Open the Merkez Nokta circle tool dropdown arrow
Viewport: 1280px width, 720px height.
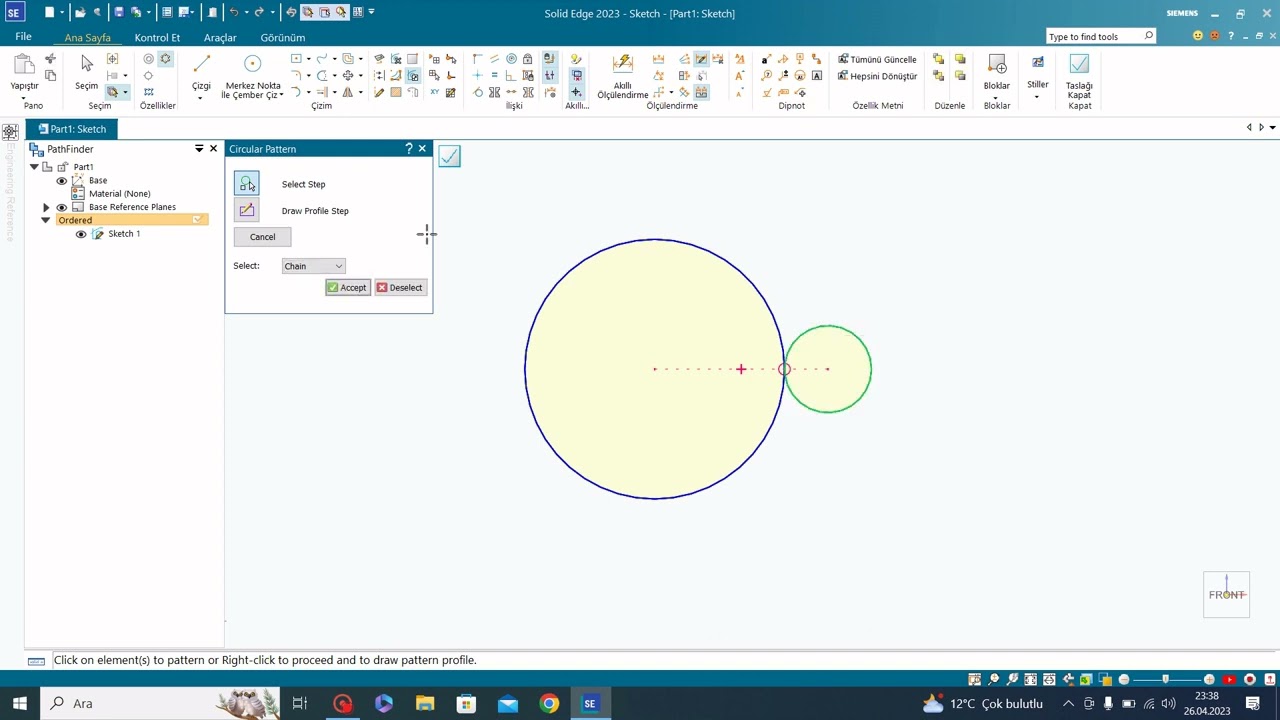coord(282,95)
